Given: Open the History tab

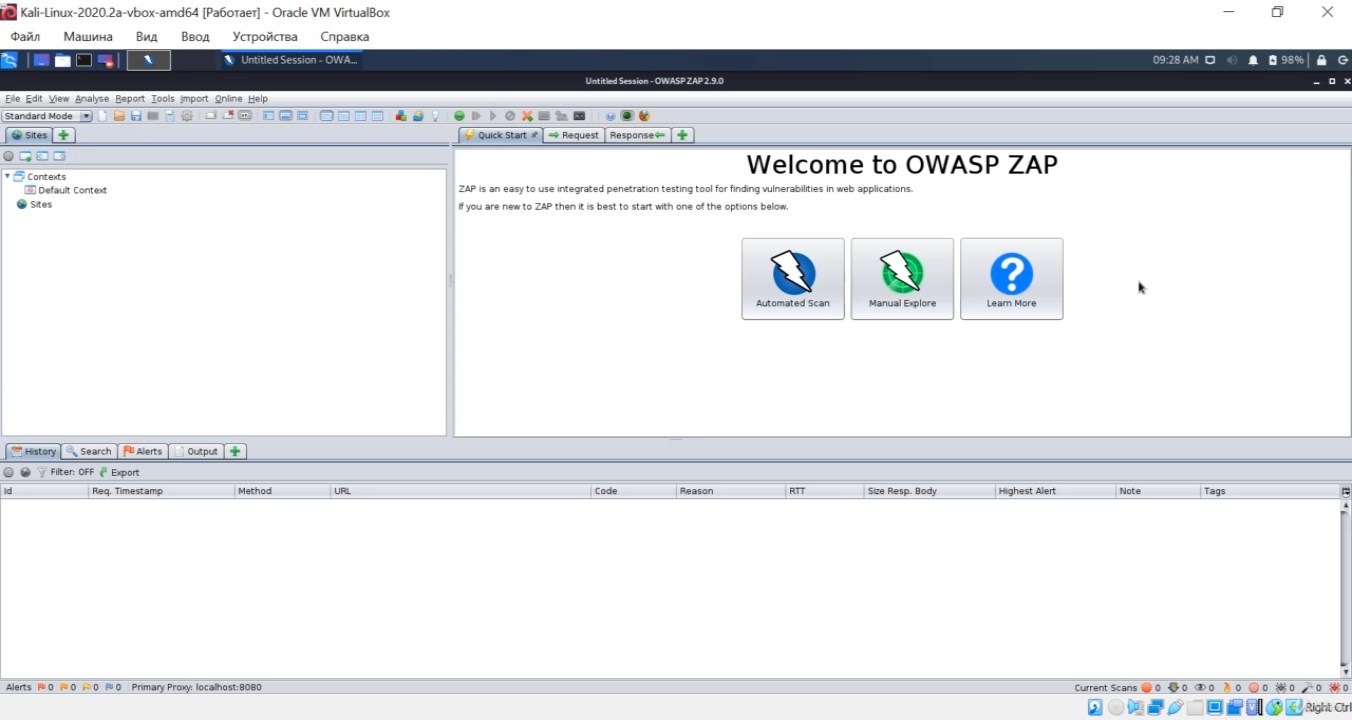Looking at the screenshot, I should coord(33,451).
